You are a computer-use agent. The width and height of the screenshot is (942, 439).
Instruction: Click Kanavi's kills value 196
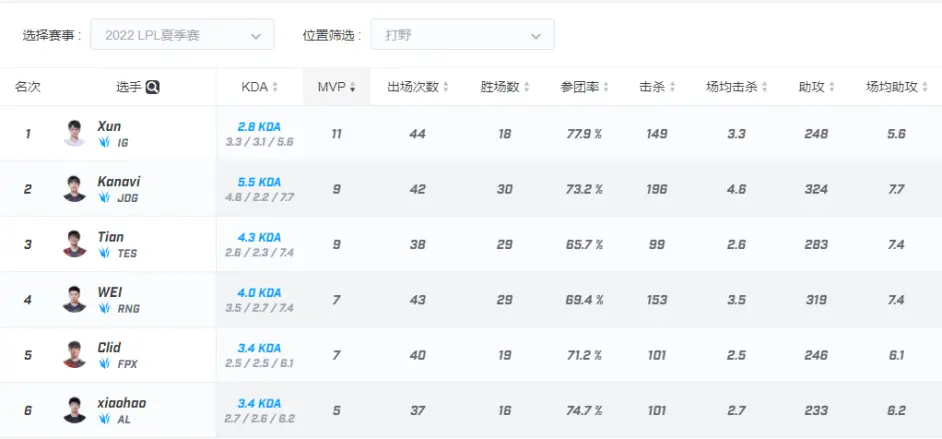[657, 189]
